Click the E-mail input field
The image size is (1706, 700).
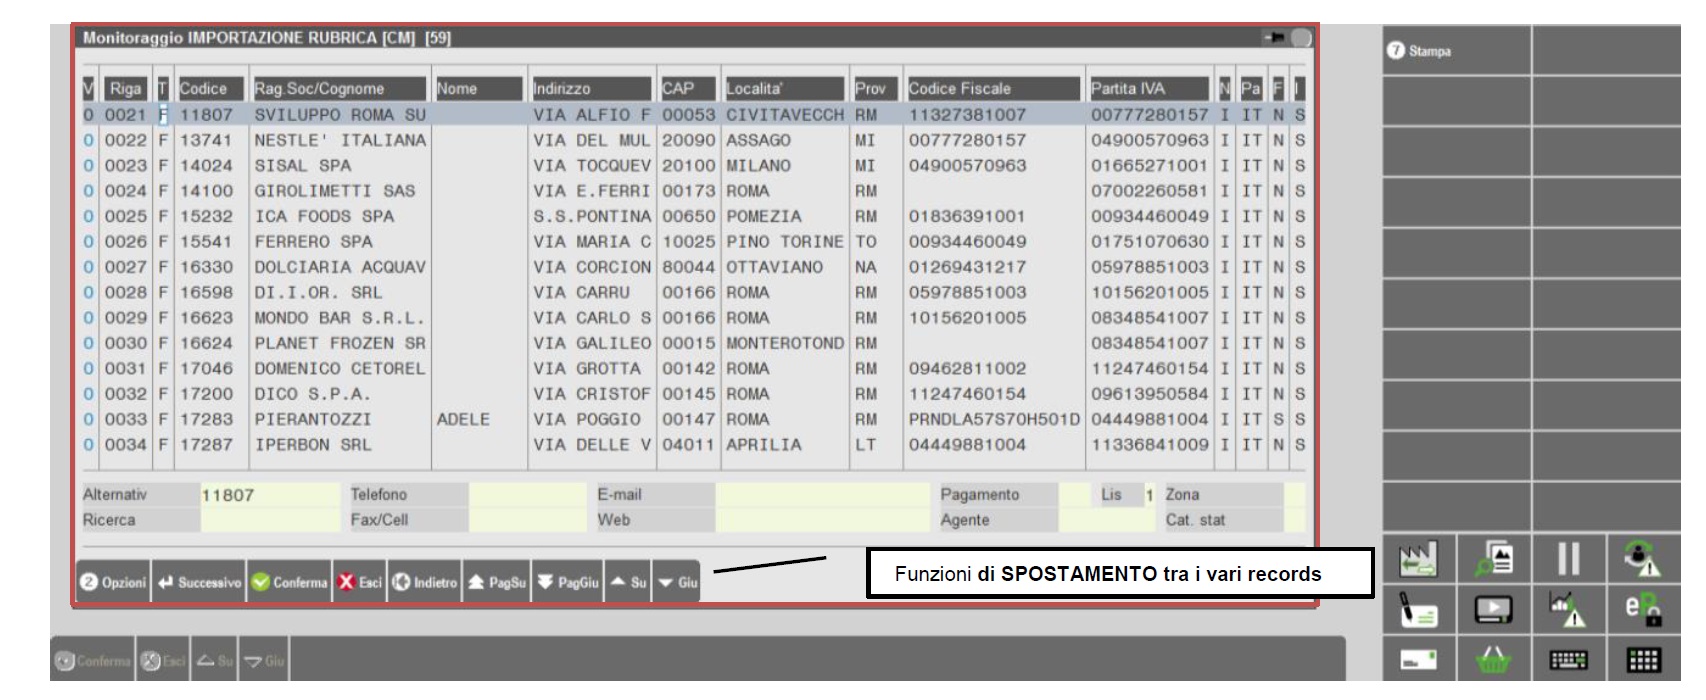coord(822,495)
